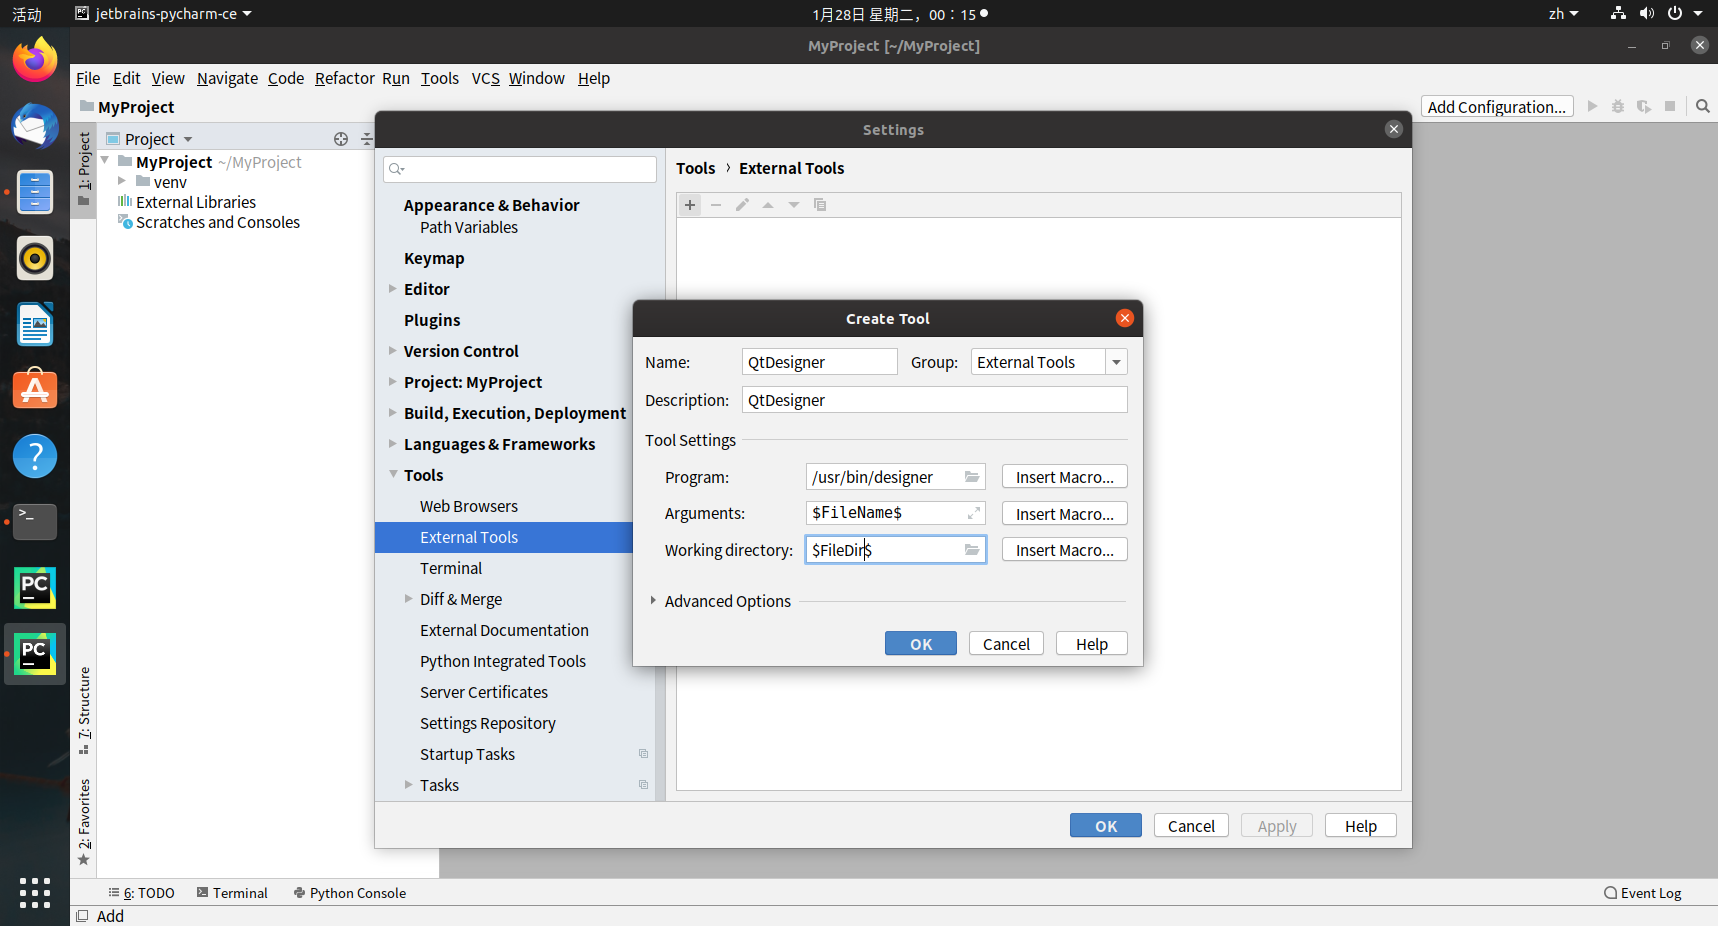Viewport: 1718px width, 926px height.
Task: Open the Refactor menu
Action: (345, 78)
